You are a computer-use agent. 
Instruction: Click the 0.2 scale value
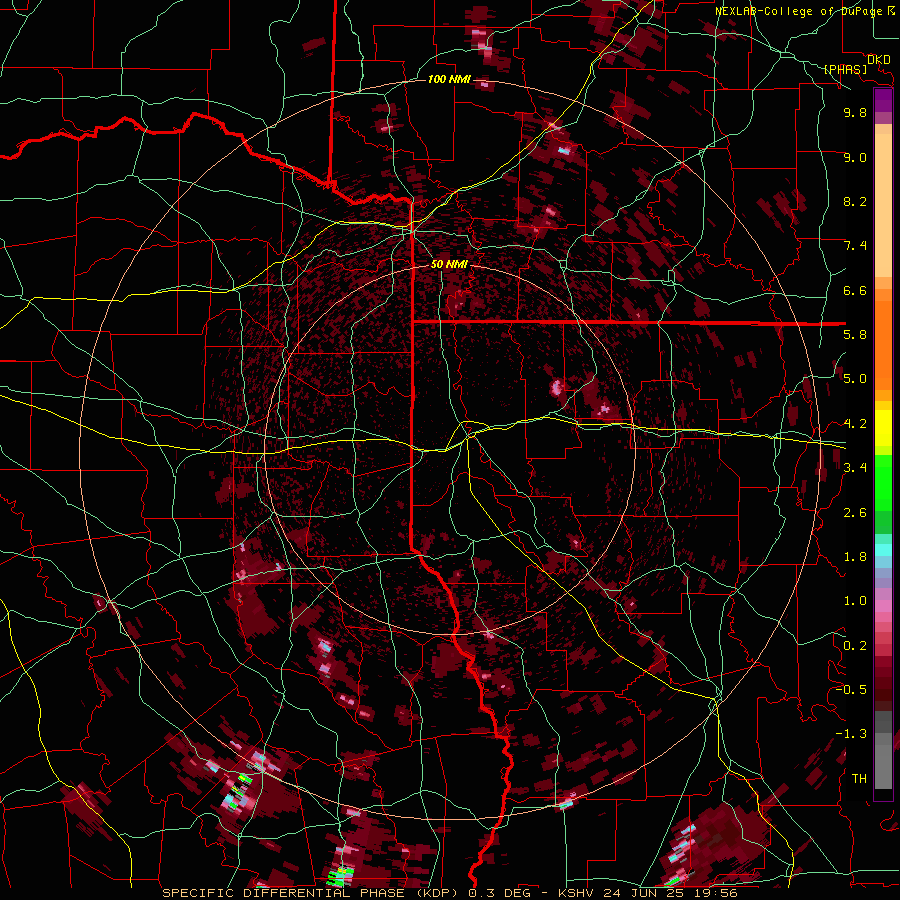click(855, 646)
